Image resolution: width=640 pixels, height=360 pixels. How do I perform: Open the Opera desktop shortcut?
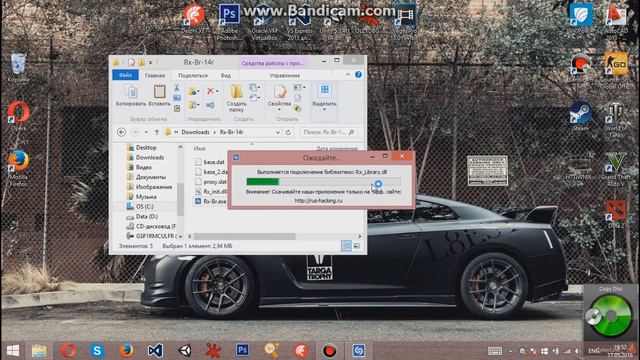[18, 116]
